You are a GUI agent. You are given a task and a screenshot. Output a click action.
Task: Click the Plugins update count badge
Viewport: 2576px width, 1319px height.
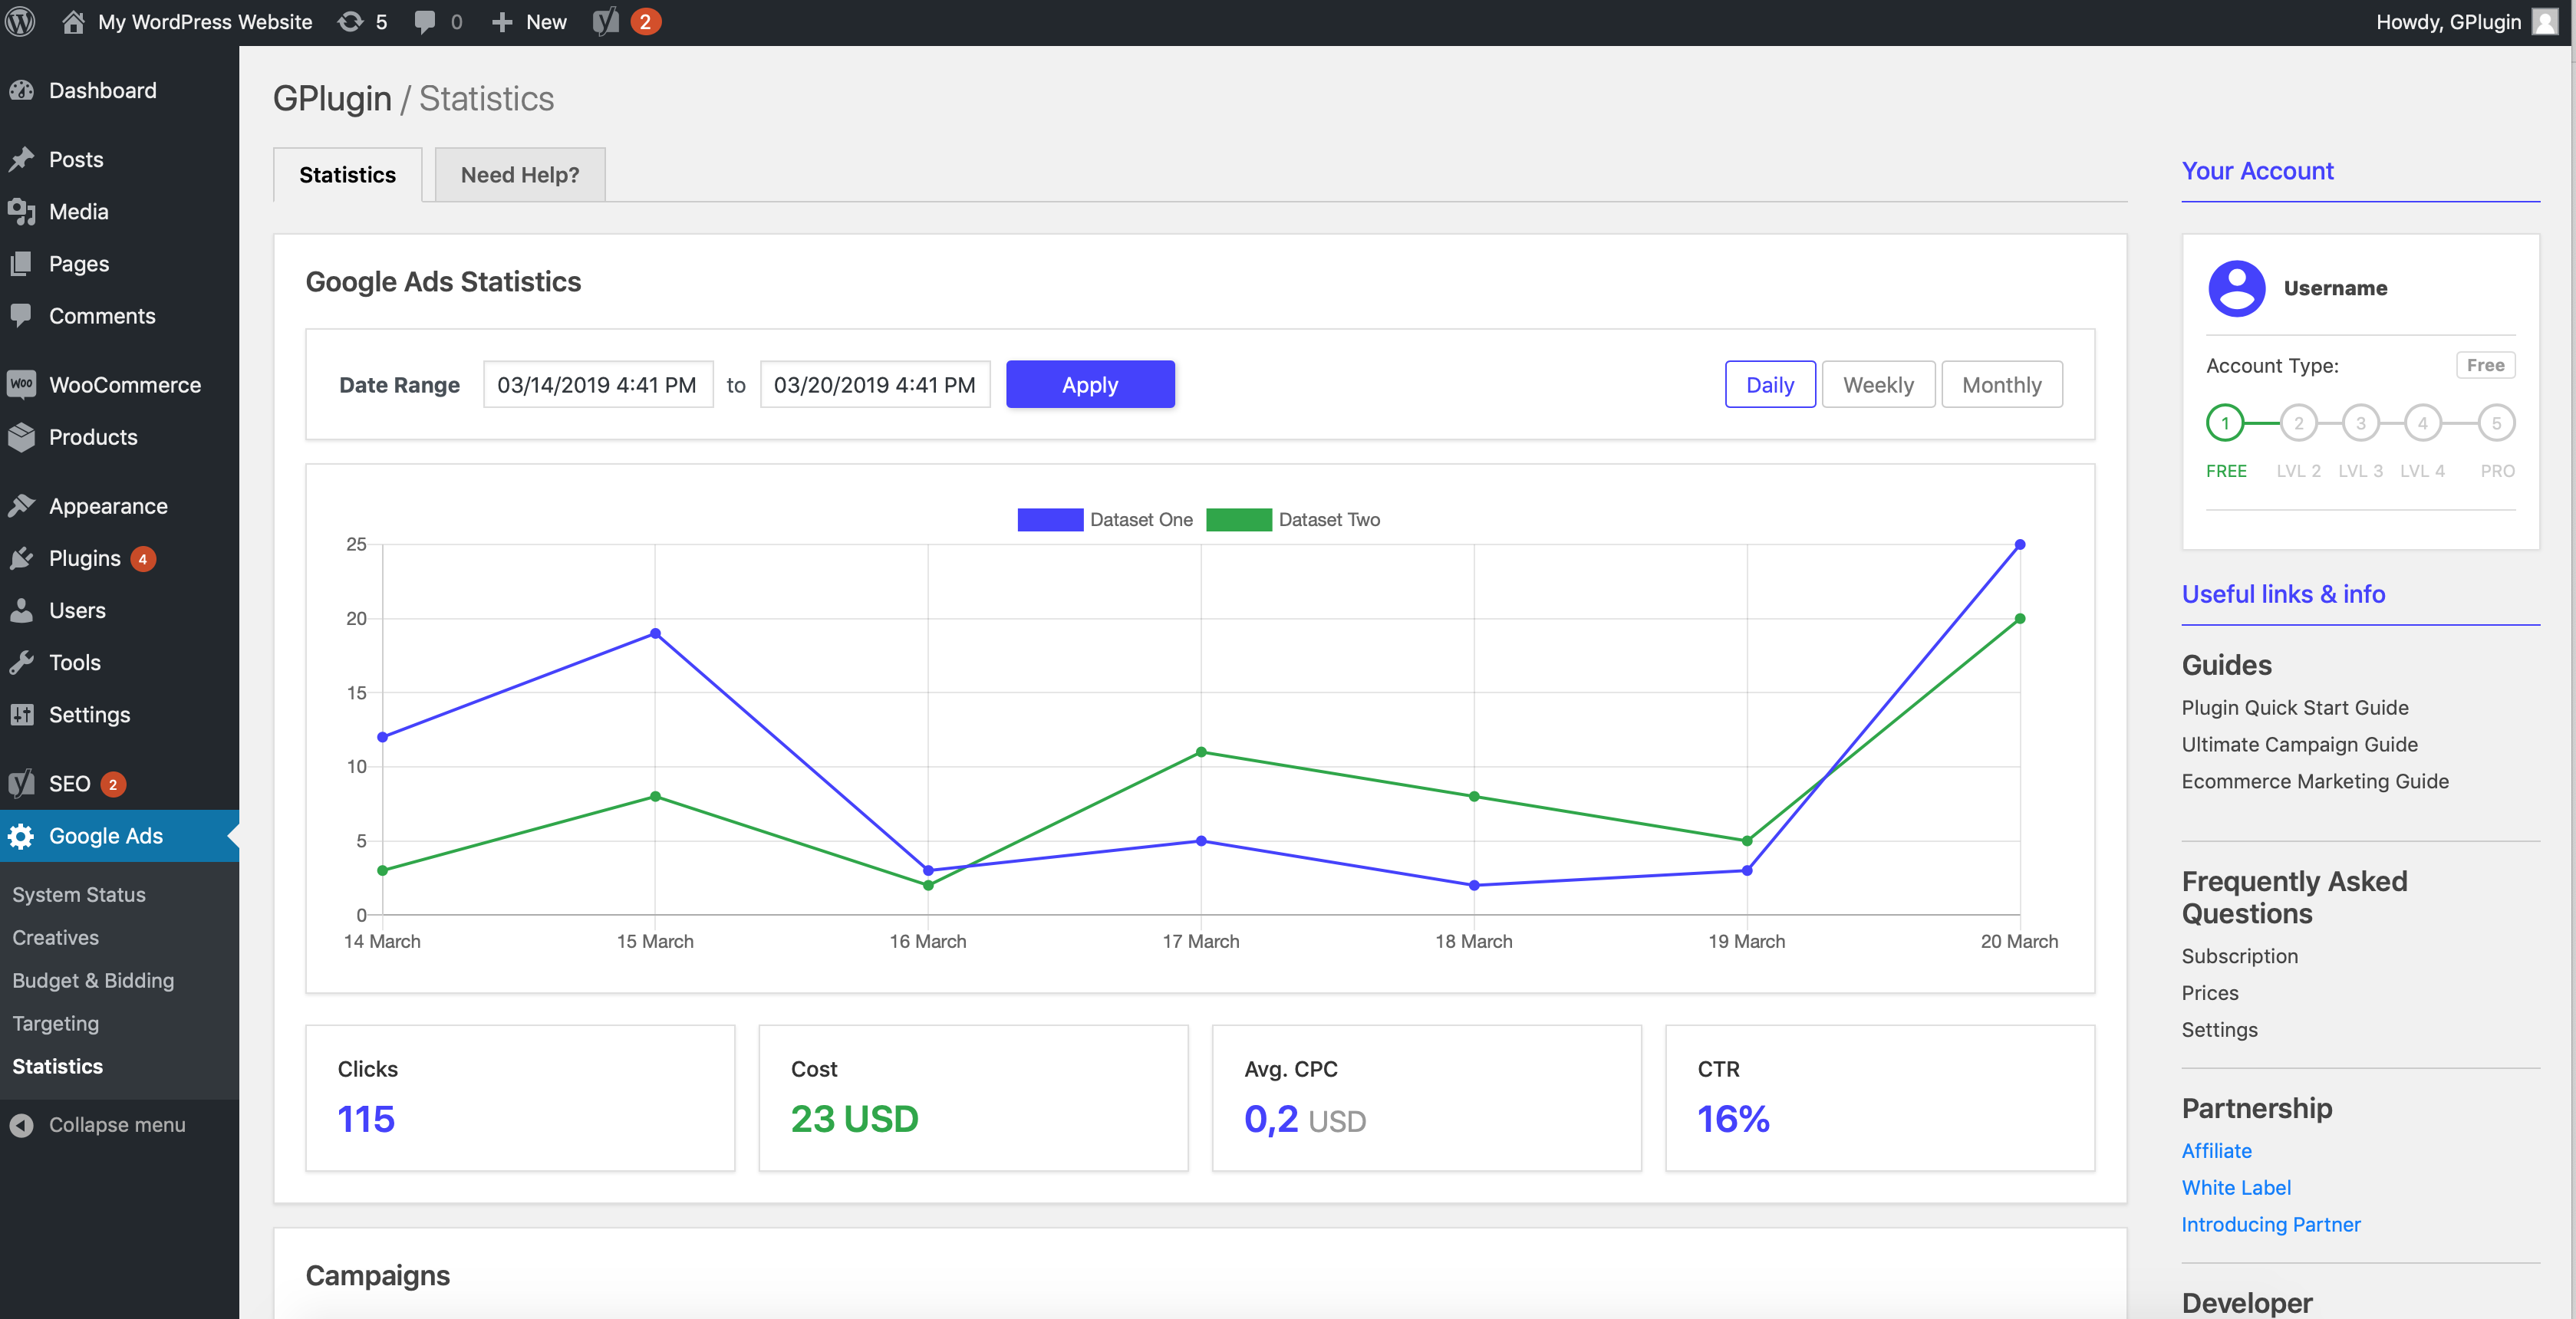(143, 559)
